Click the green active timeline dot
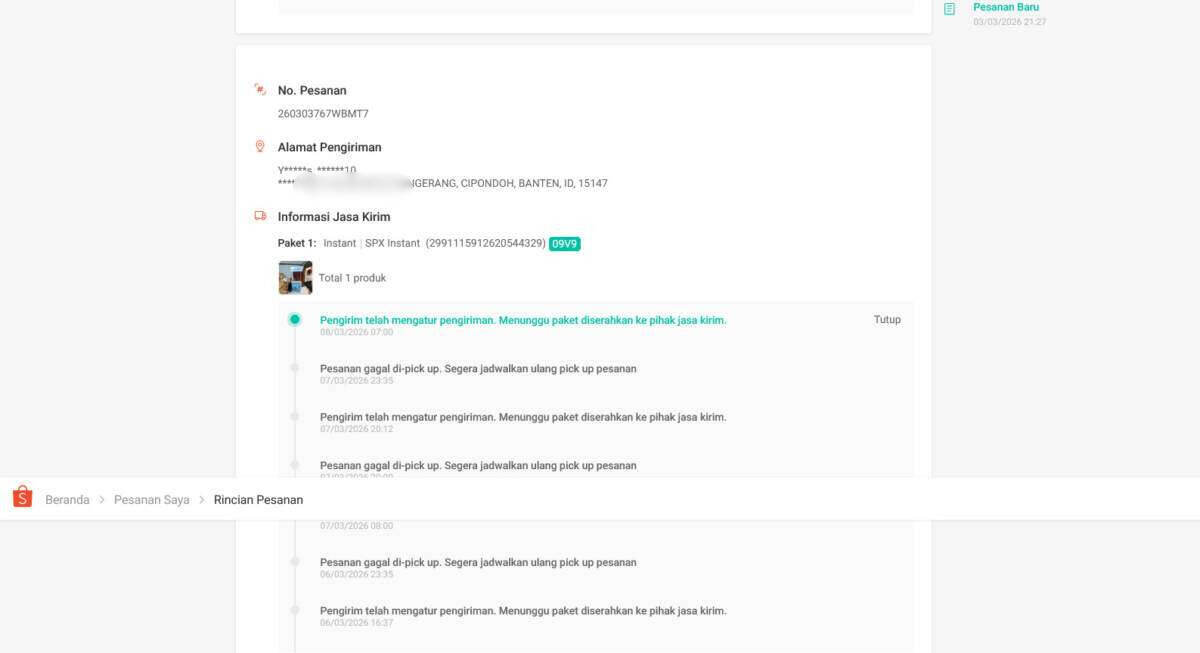Viewport: 1200px width, 653px height. (x=295, y=320)
